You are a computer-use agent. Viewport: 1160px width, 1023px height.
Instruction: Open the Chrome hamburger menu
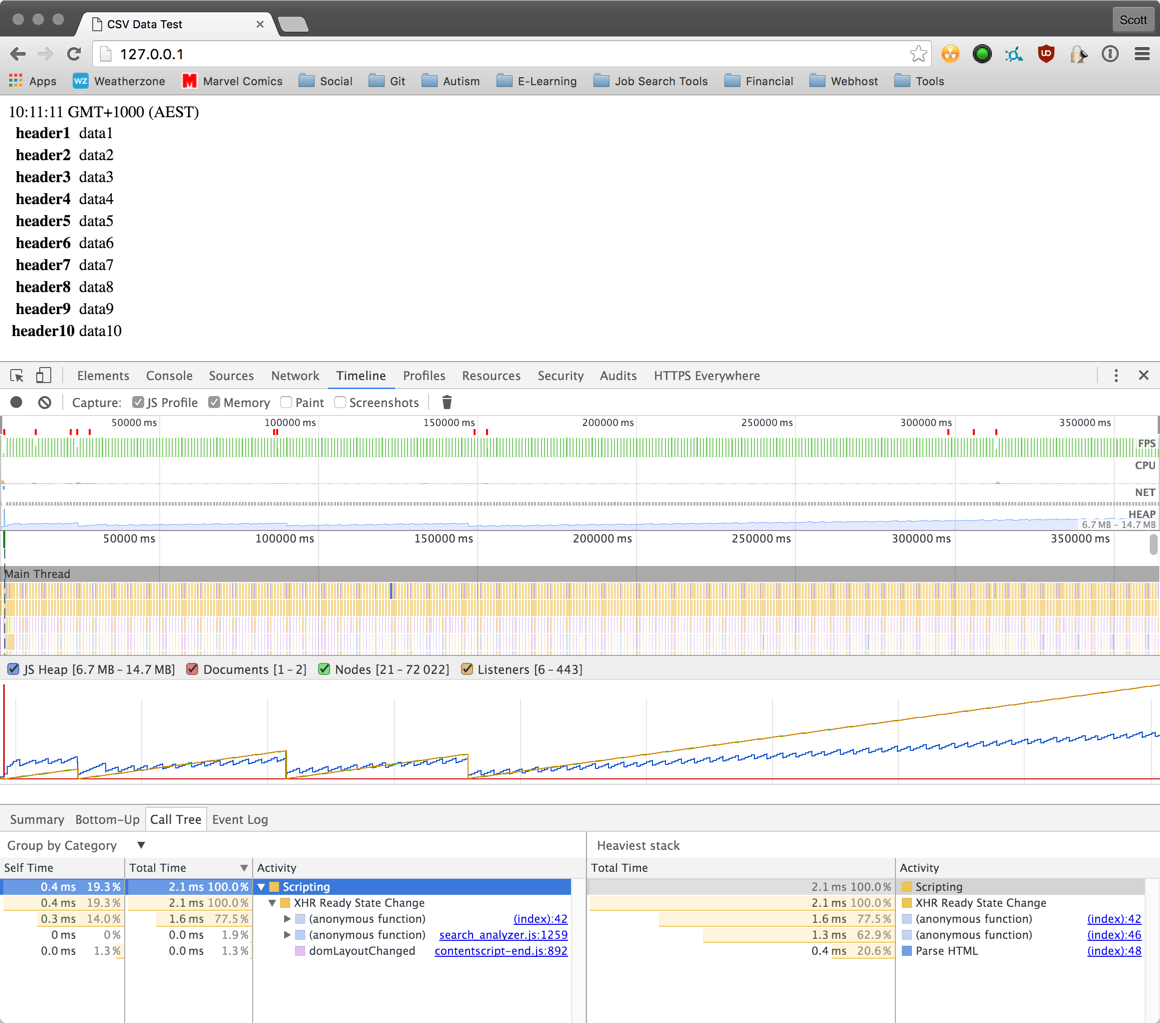(1142, 54)
